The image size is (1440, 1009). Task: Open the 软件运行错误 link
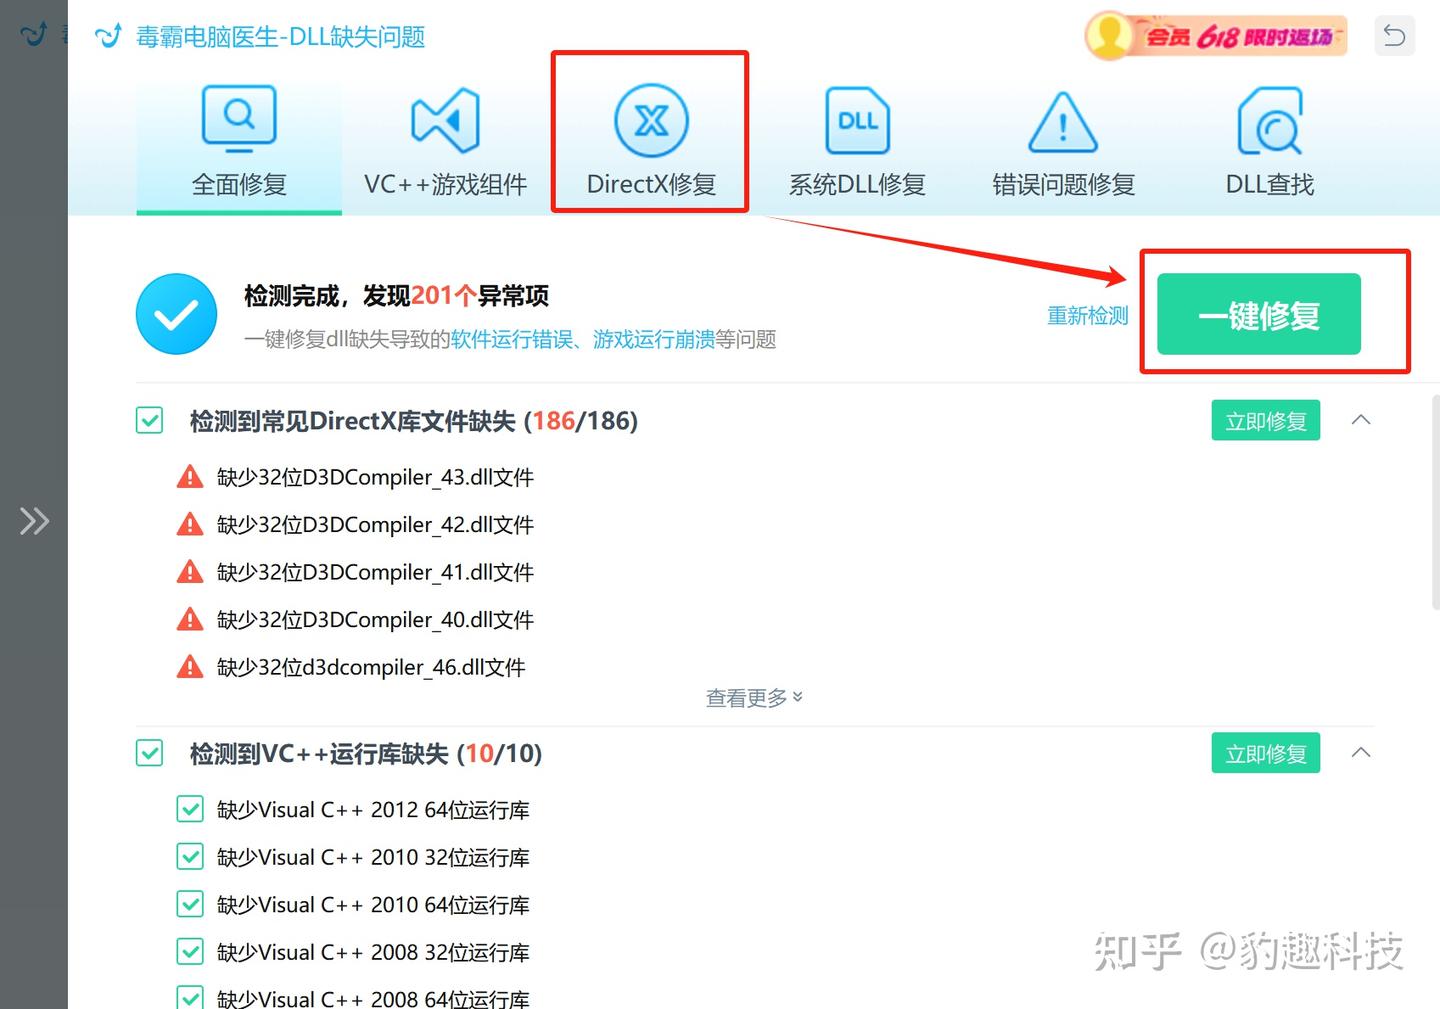[x=512, y=340]
